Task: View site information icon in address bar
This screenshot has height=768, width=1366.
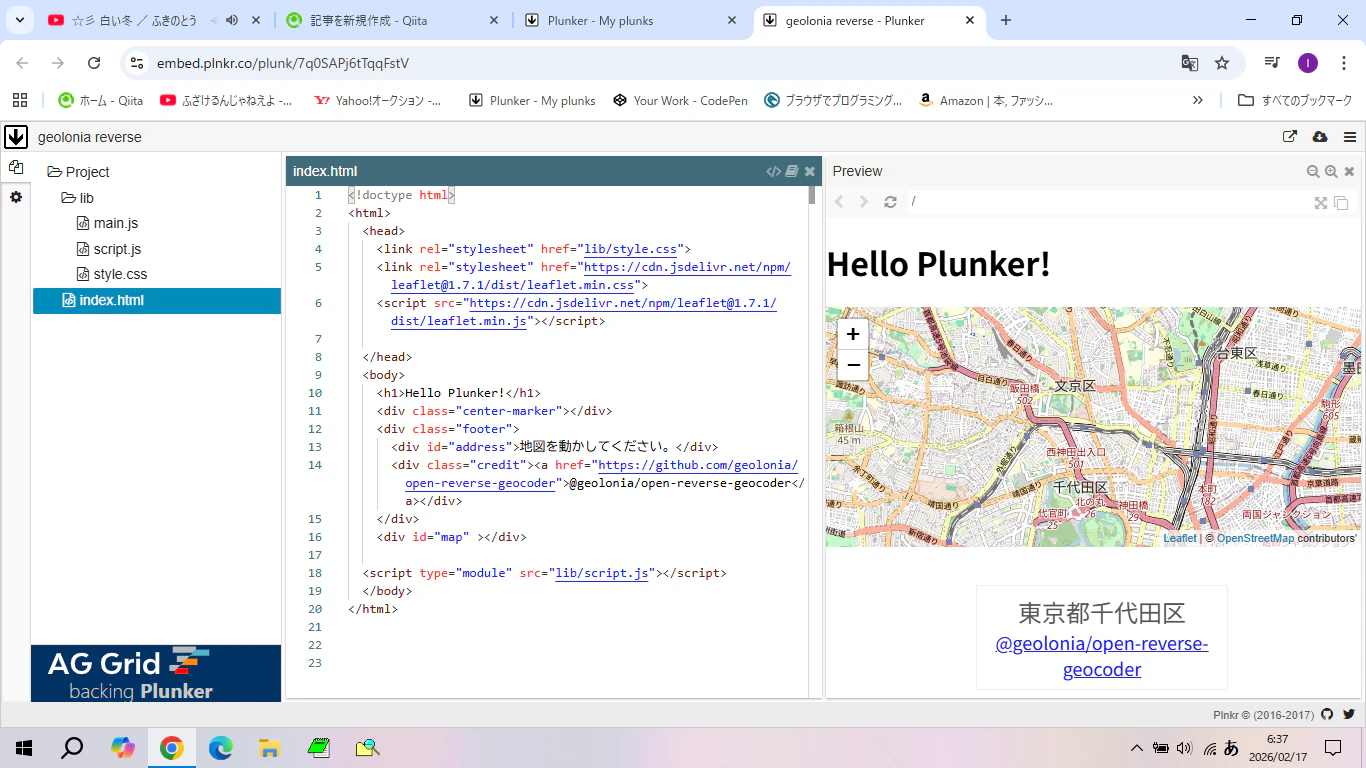Action: pos(137,63)
